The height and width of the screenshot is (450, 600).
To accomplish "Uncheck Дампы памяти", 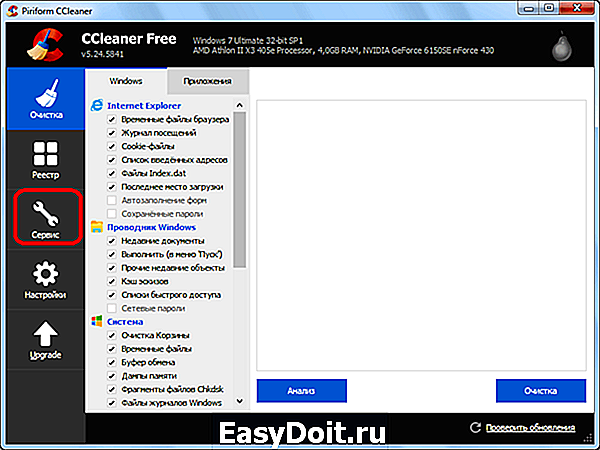I will [x=111, y=376].
